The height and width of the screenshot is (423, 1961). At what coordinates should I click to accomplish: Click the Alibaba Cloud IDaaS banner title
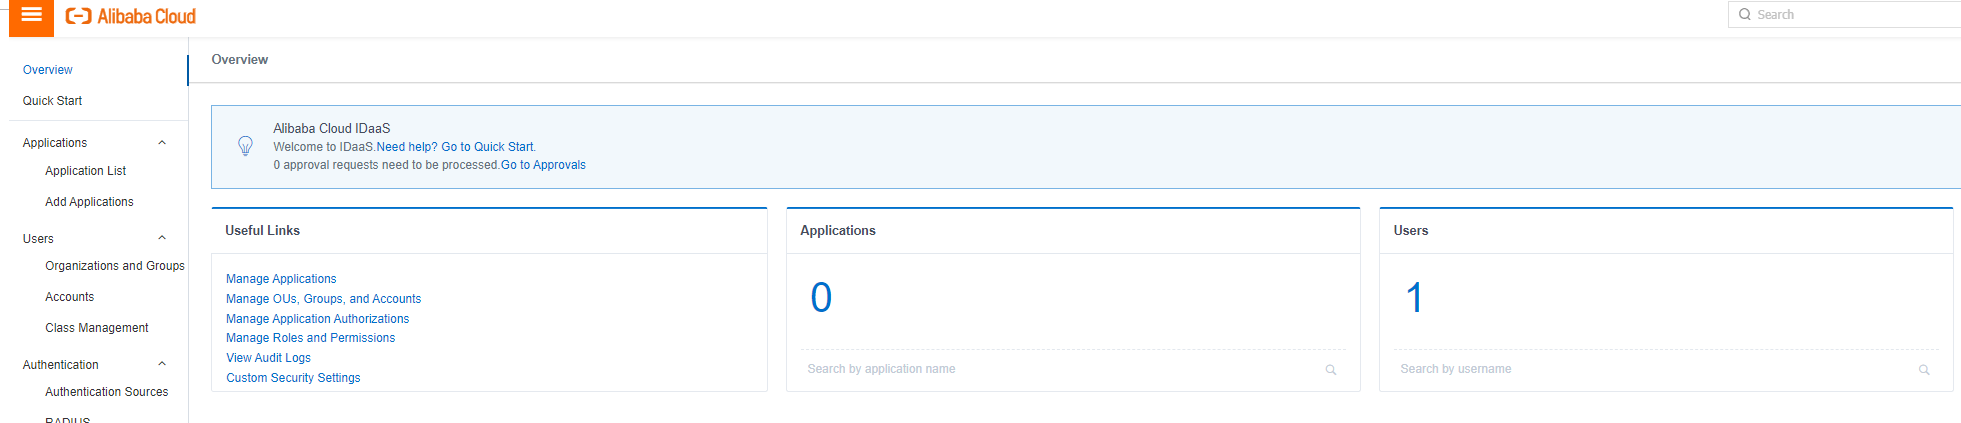332,128
